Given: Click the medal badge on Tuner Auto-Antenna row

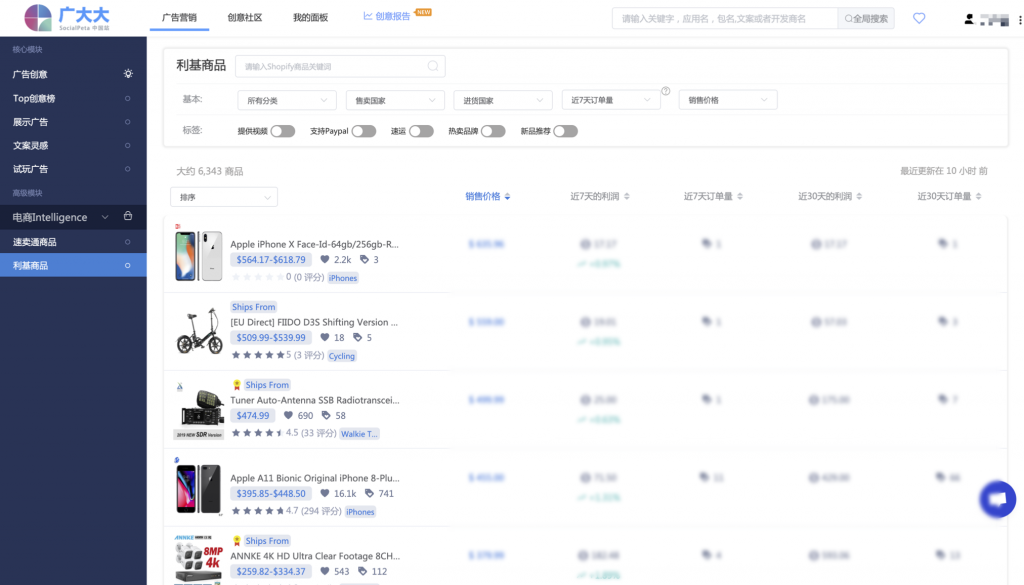Looking at the screenshot, I should tap(237, 385).
